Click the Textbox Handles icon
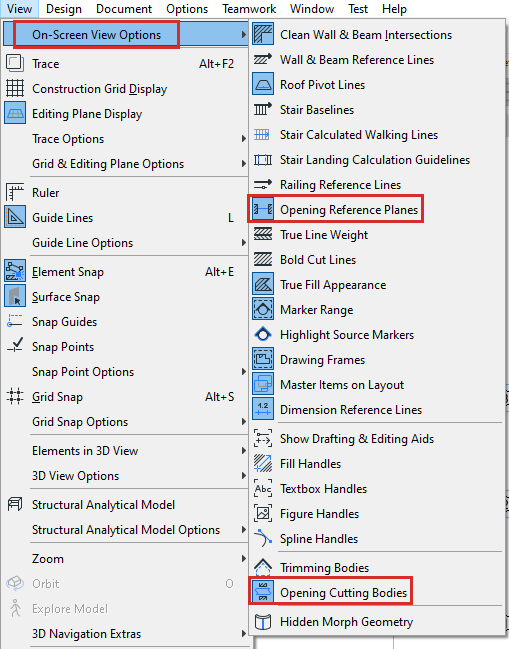The image size is (509, 649). pos(263,488)
